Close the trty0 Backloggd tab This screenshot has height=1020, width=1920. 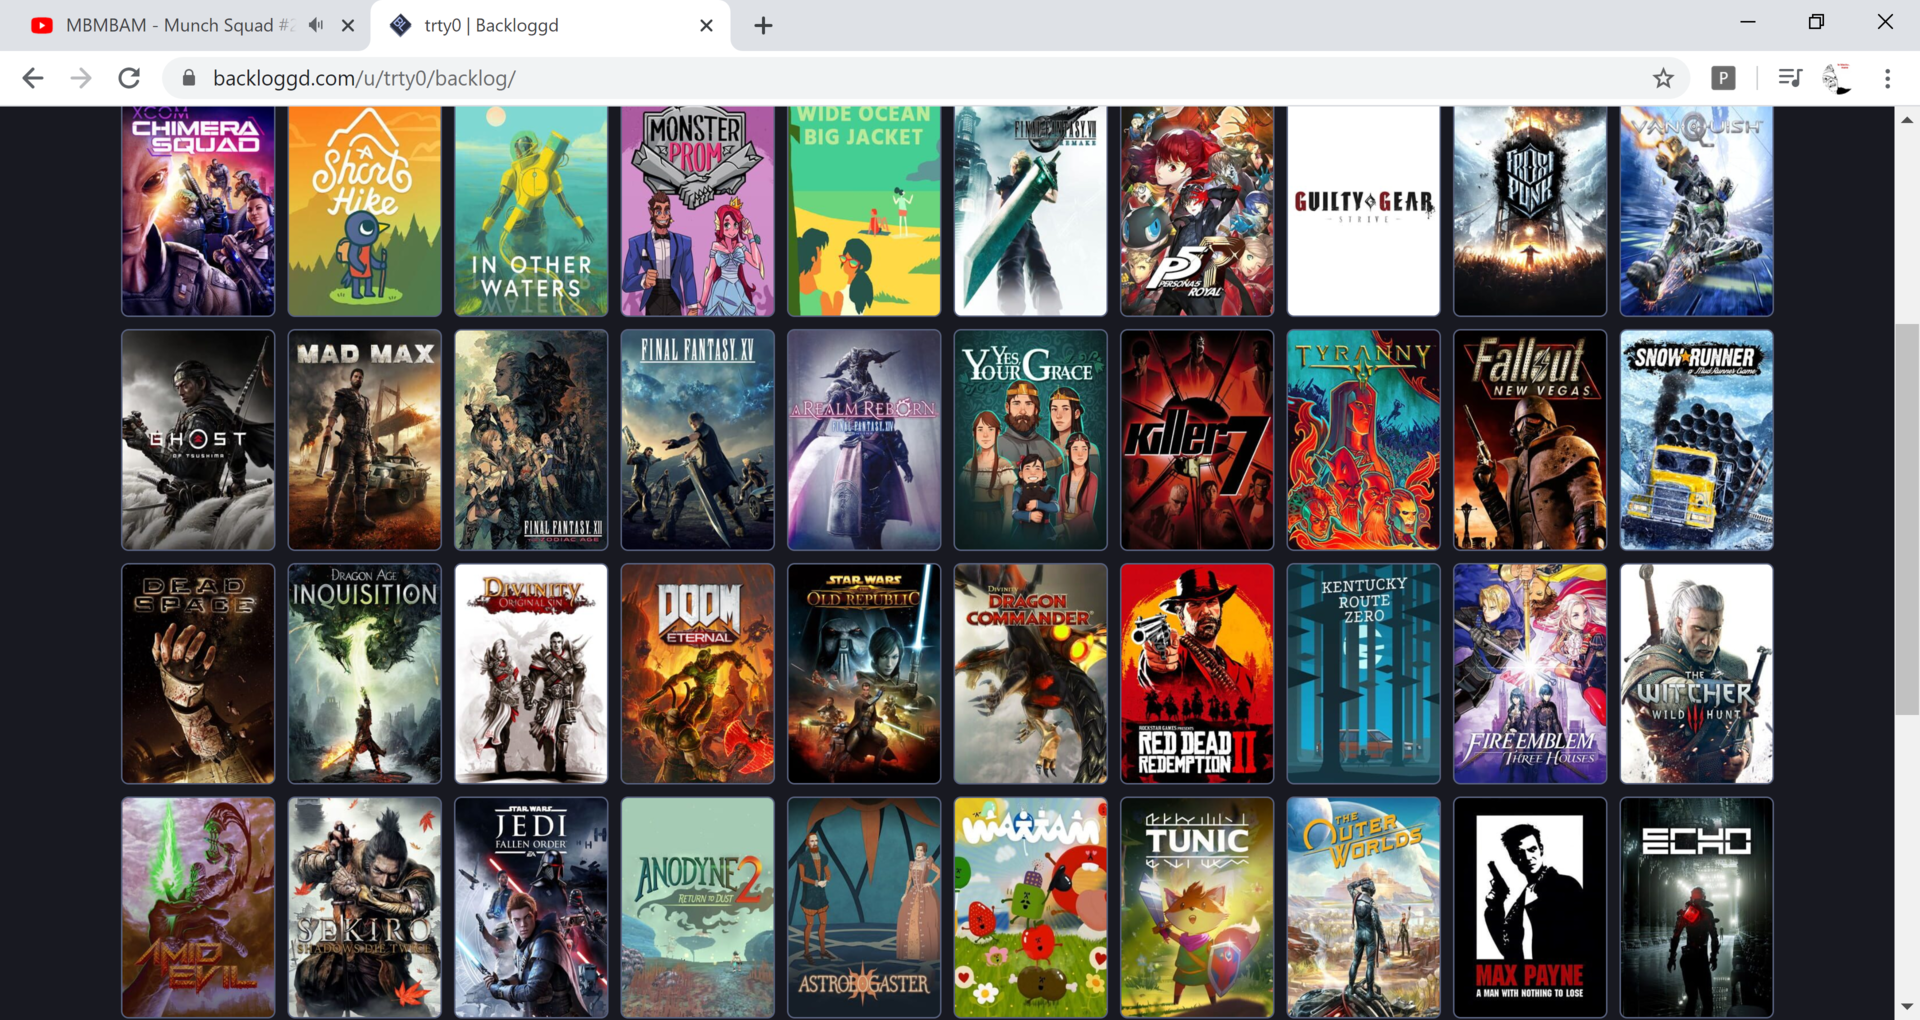pos(706,26)
